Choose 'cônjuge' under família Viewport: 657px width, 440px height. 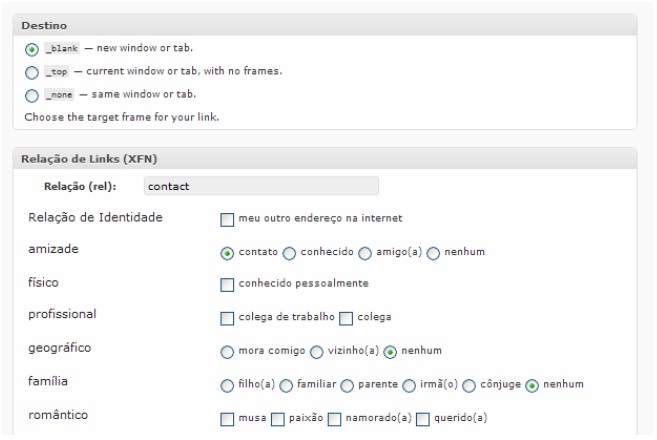pos(469,386)
